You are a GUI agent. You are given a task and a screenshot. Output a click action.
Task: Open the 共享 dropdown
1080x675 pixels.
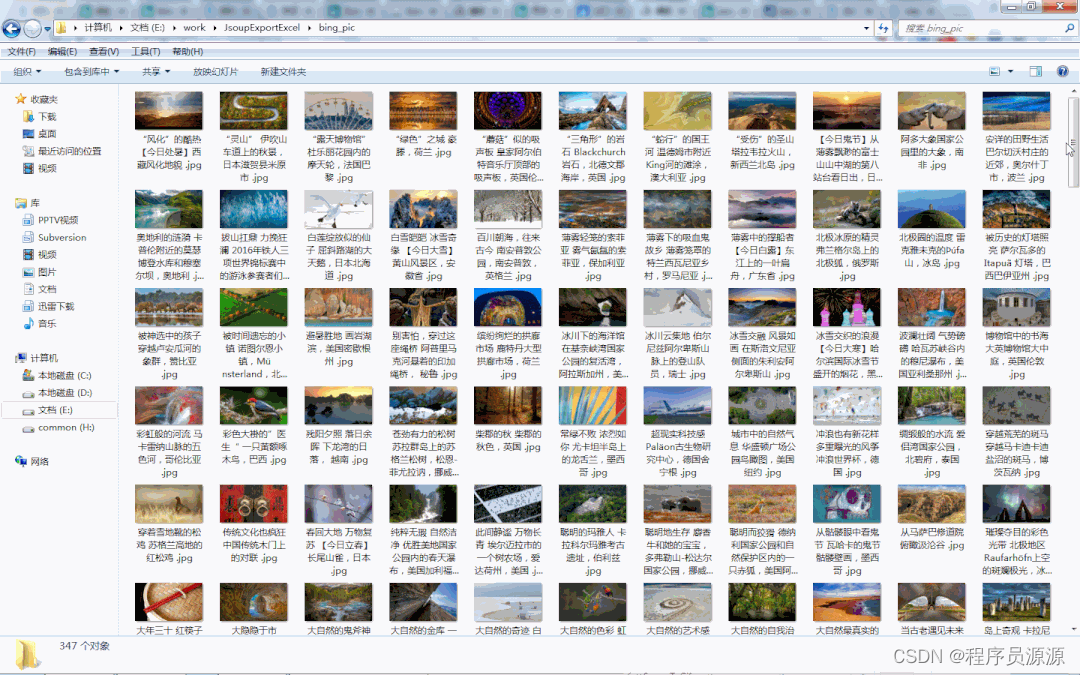click(x=156, y=72)
